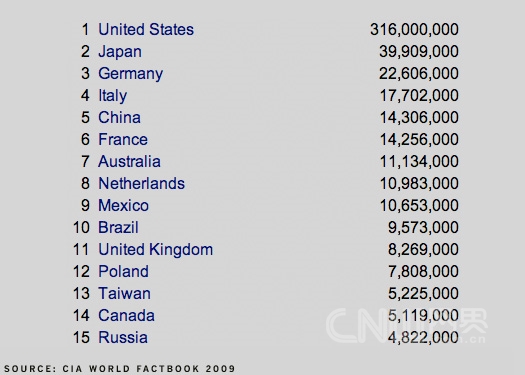Click the Brazil link
The height and width of the screenshot is (375, 525).
(118, 228)
